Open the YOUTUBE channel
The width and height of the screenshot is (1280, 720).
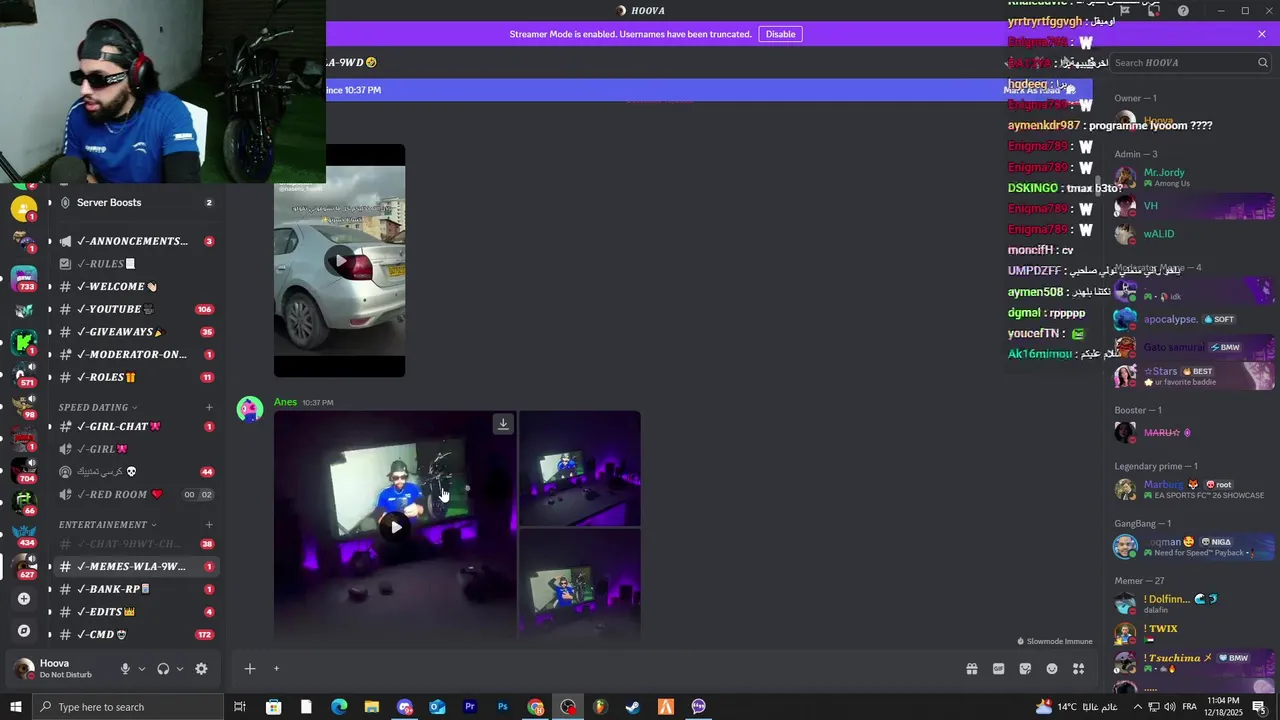[135, 309]
